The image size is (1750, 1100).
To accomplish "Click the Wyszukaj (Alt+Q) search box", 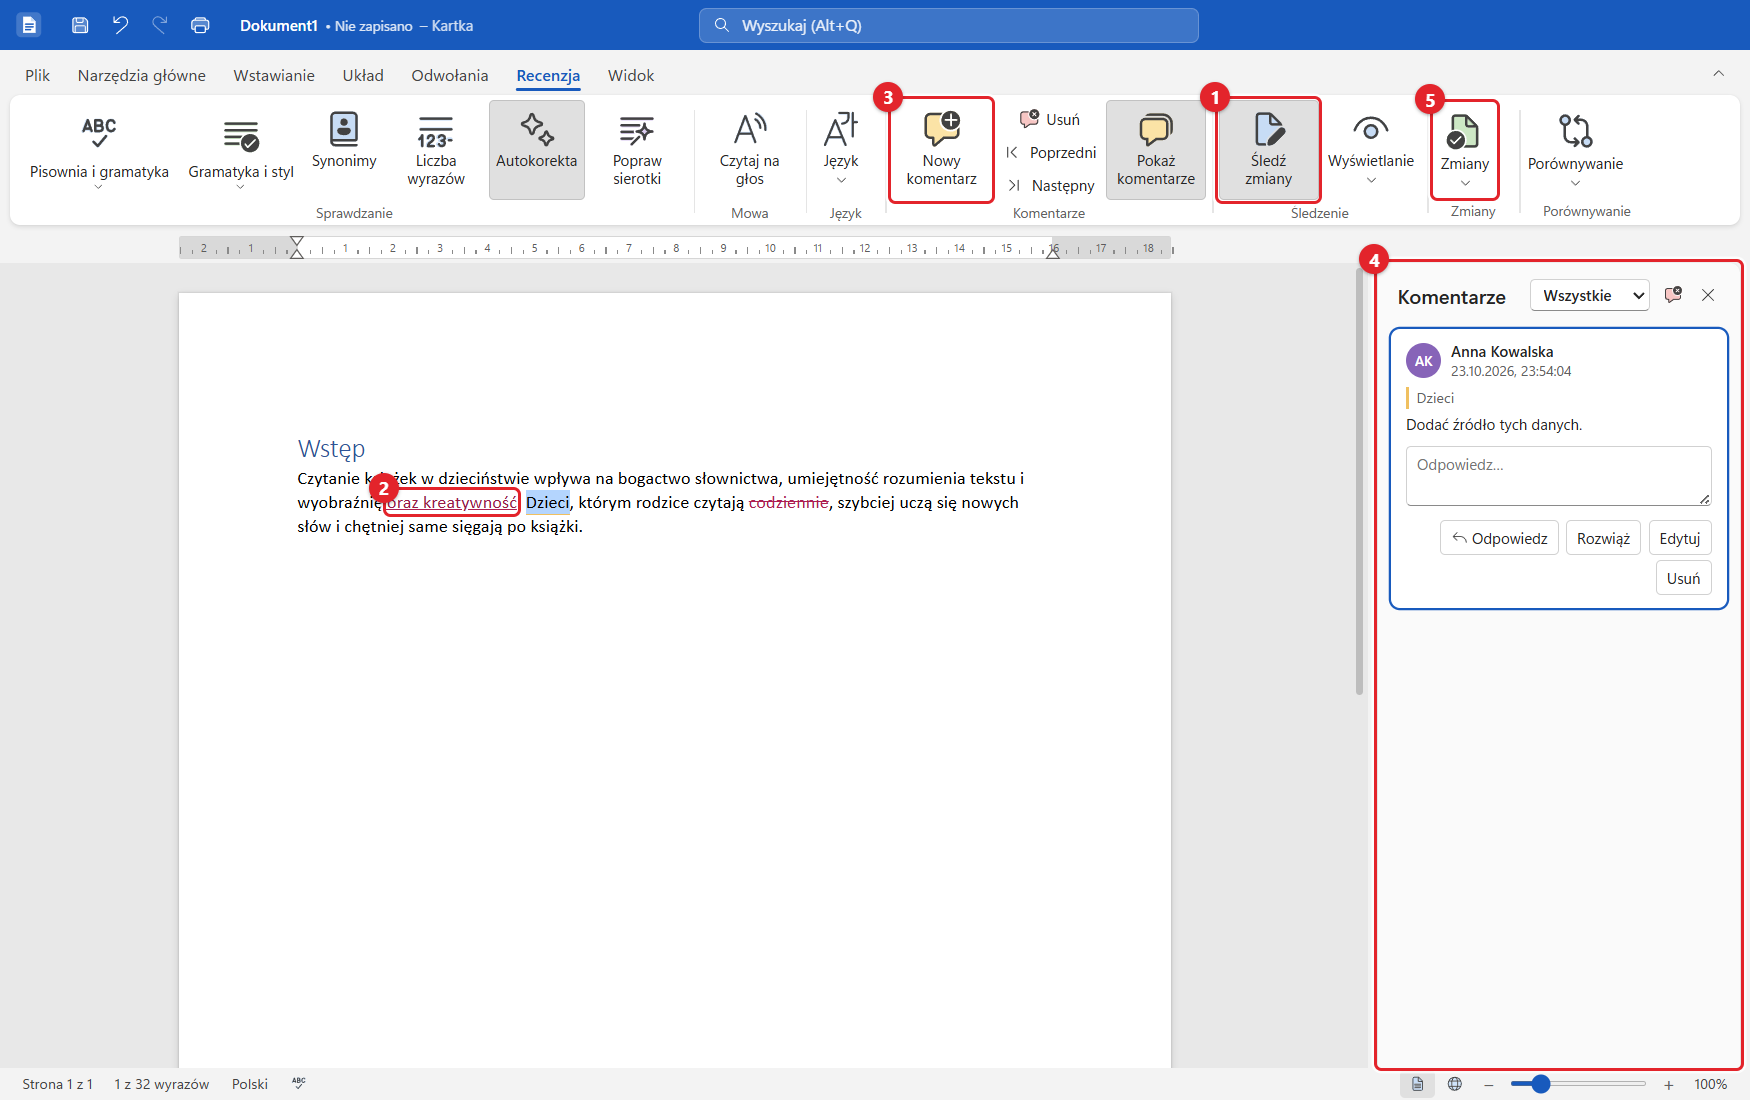I will [948, 25].
